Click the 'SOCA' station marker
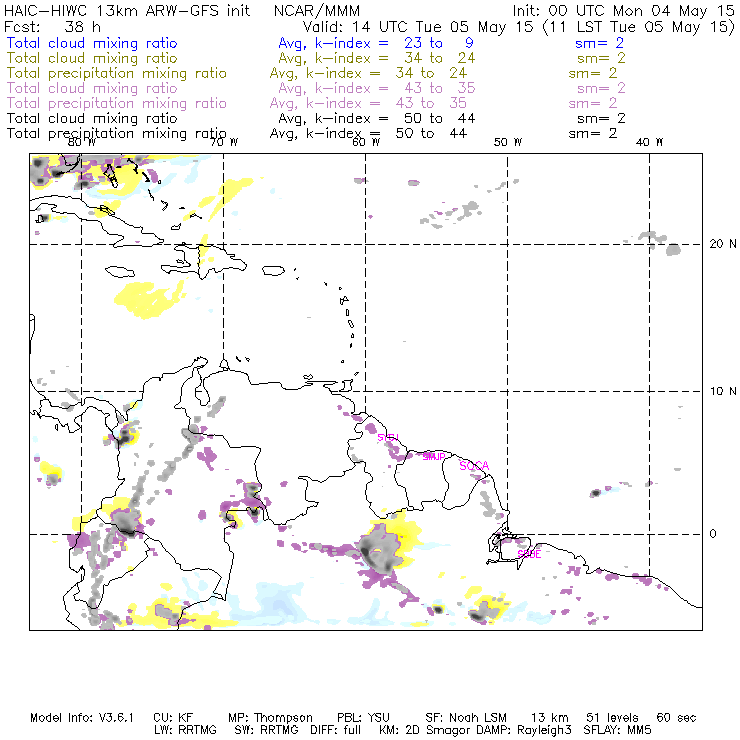 pyautogui.click(x=474, y=466)
